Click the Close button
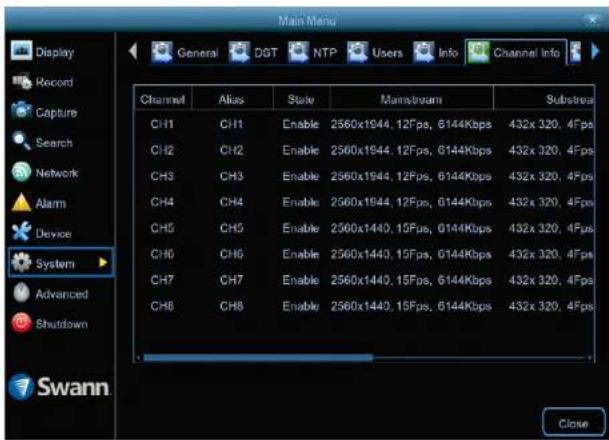This screenshot has height=440, width=609. (573, 423)
